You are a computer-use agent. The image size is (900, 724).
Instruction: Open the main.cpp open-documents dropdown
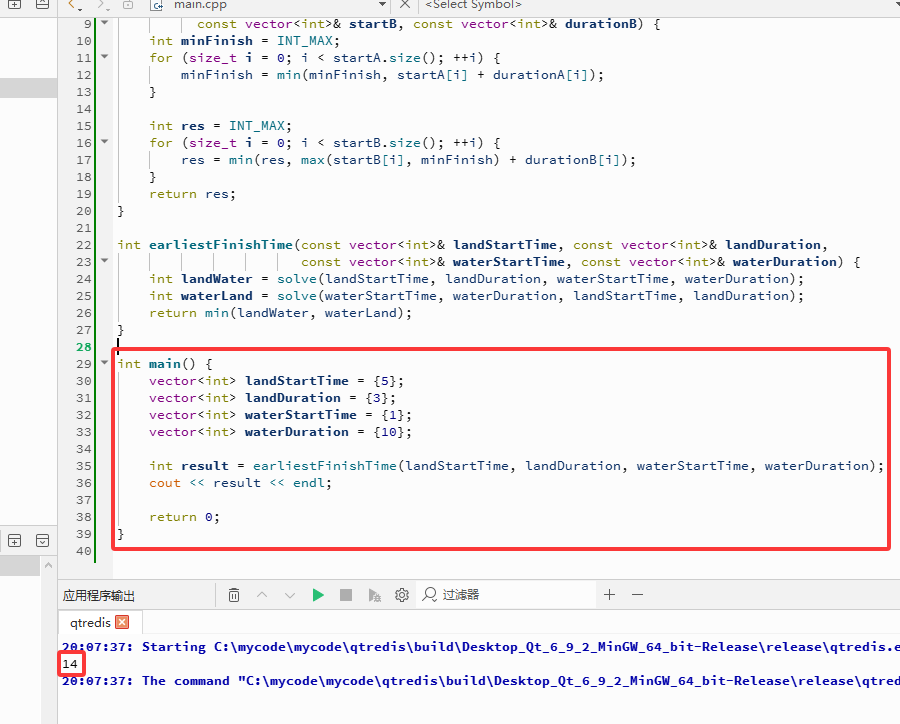tap(382, 4)
